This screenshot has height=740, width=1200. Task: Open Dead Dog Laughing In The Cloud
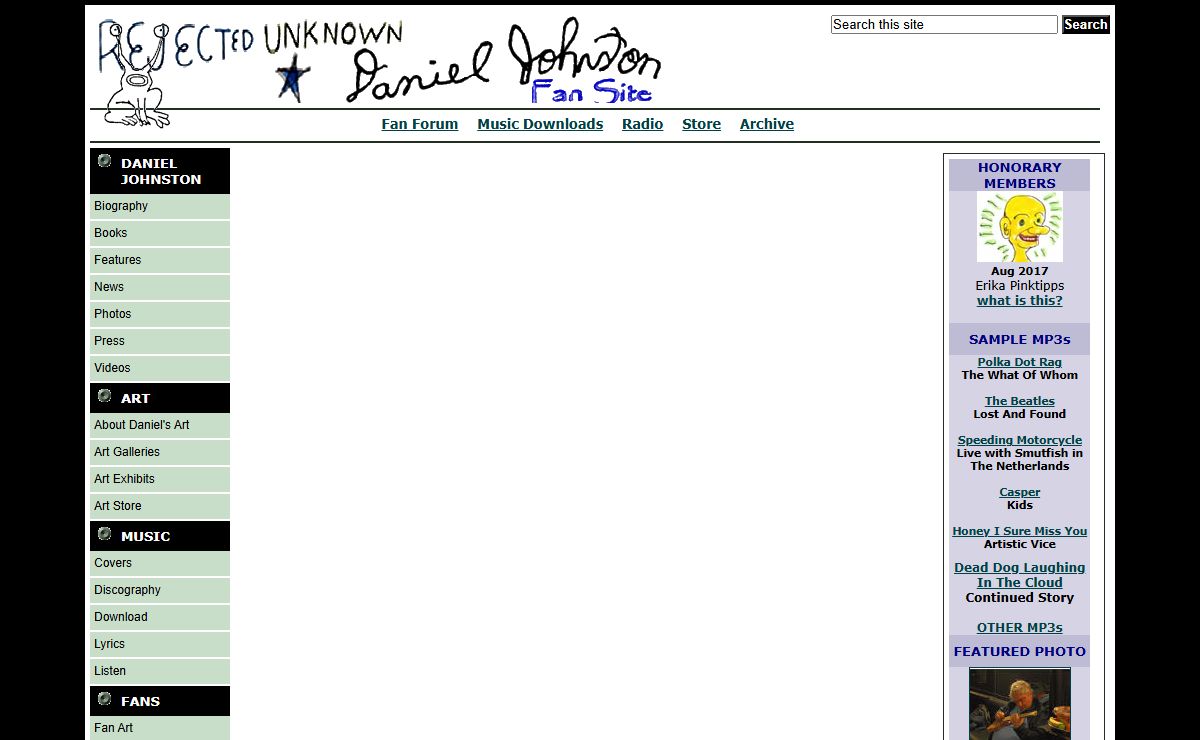(x=1020, y=575)
